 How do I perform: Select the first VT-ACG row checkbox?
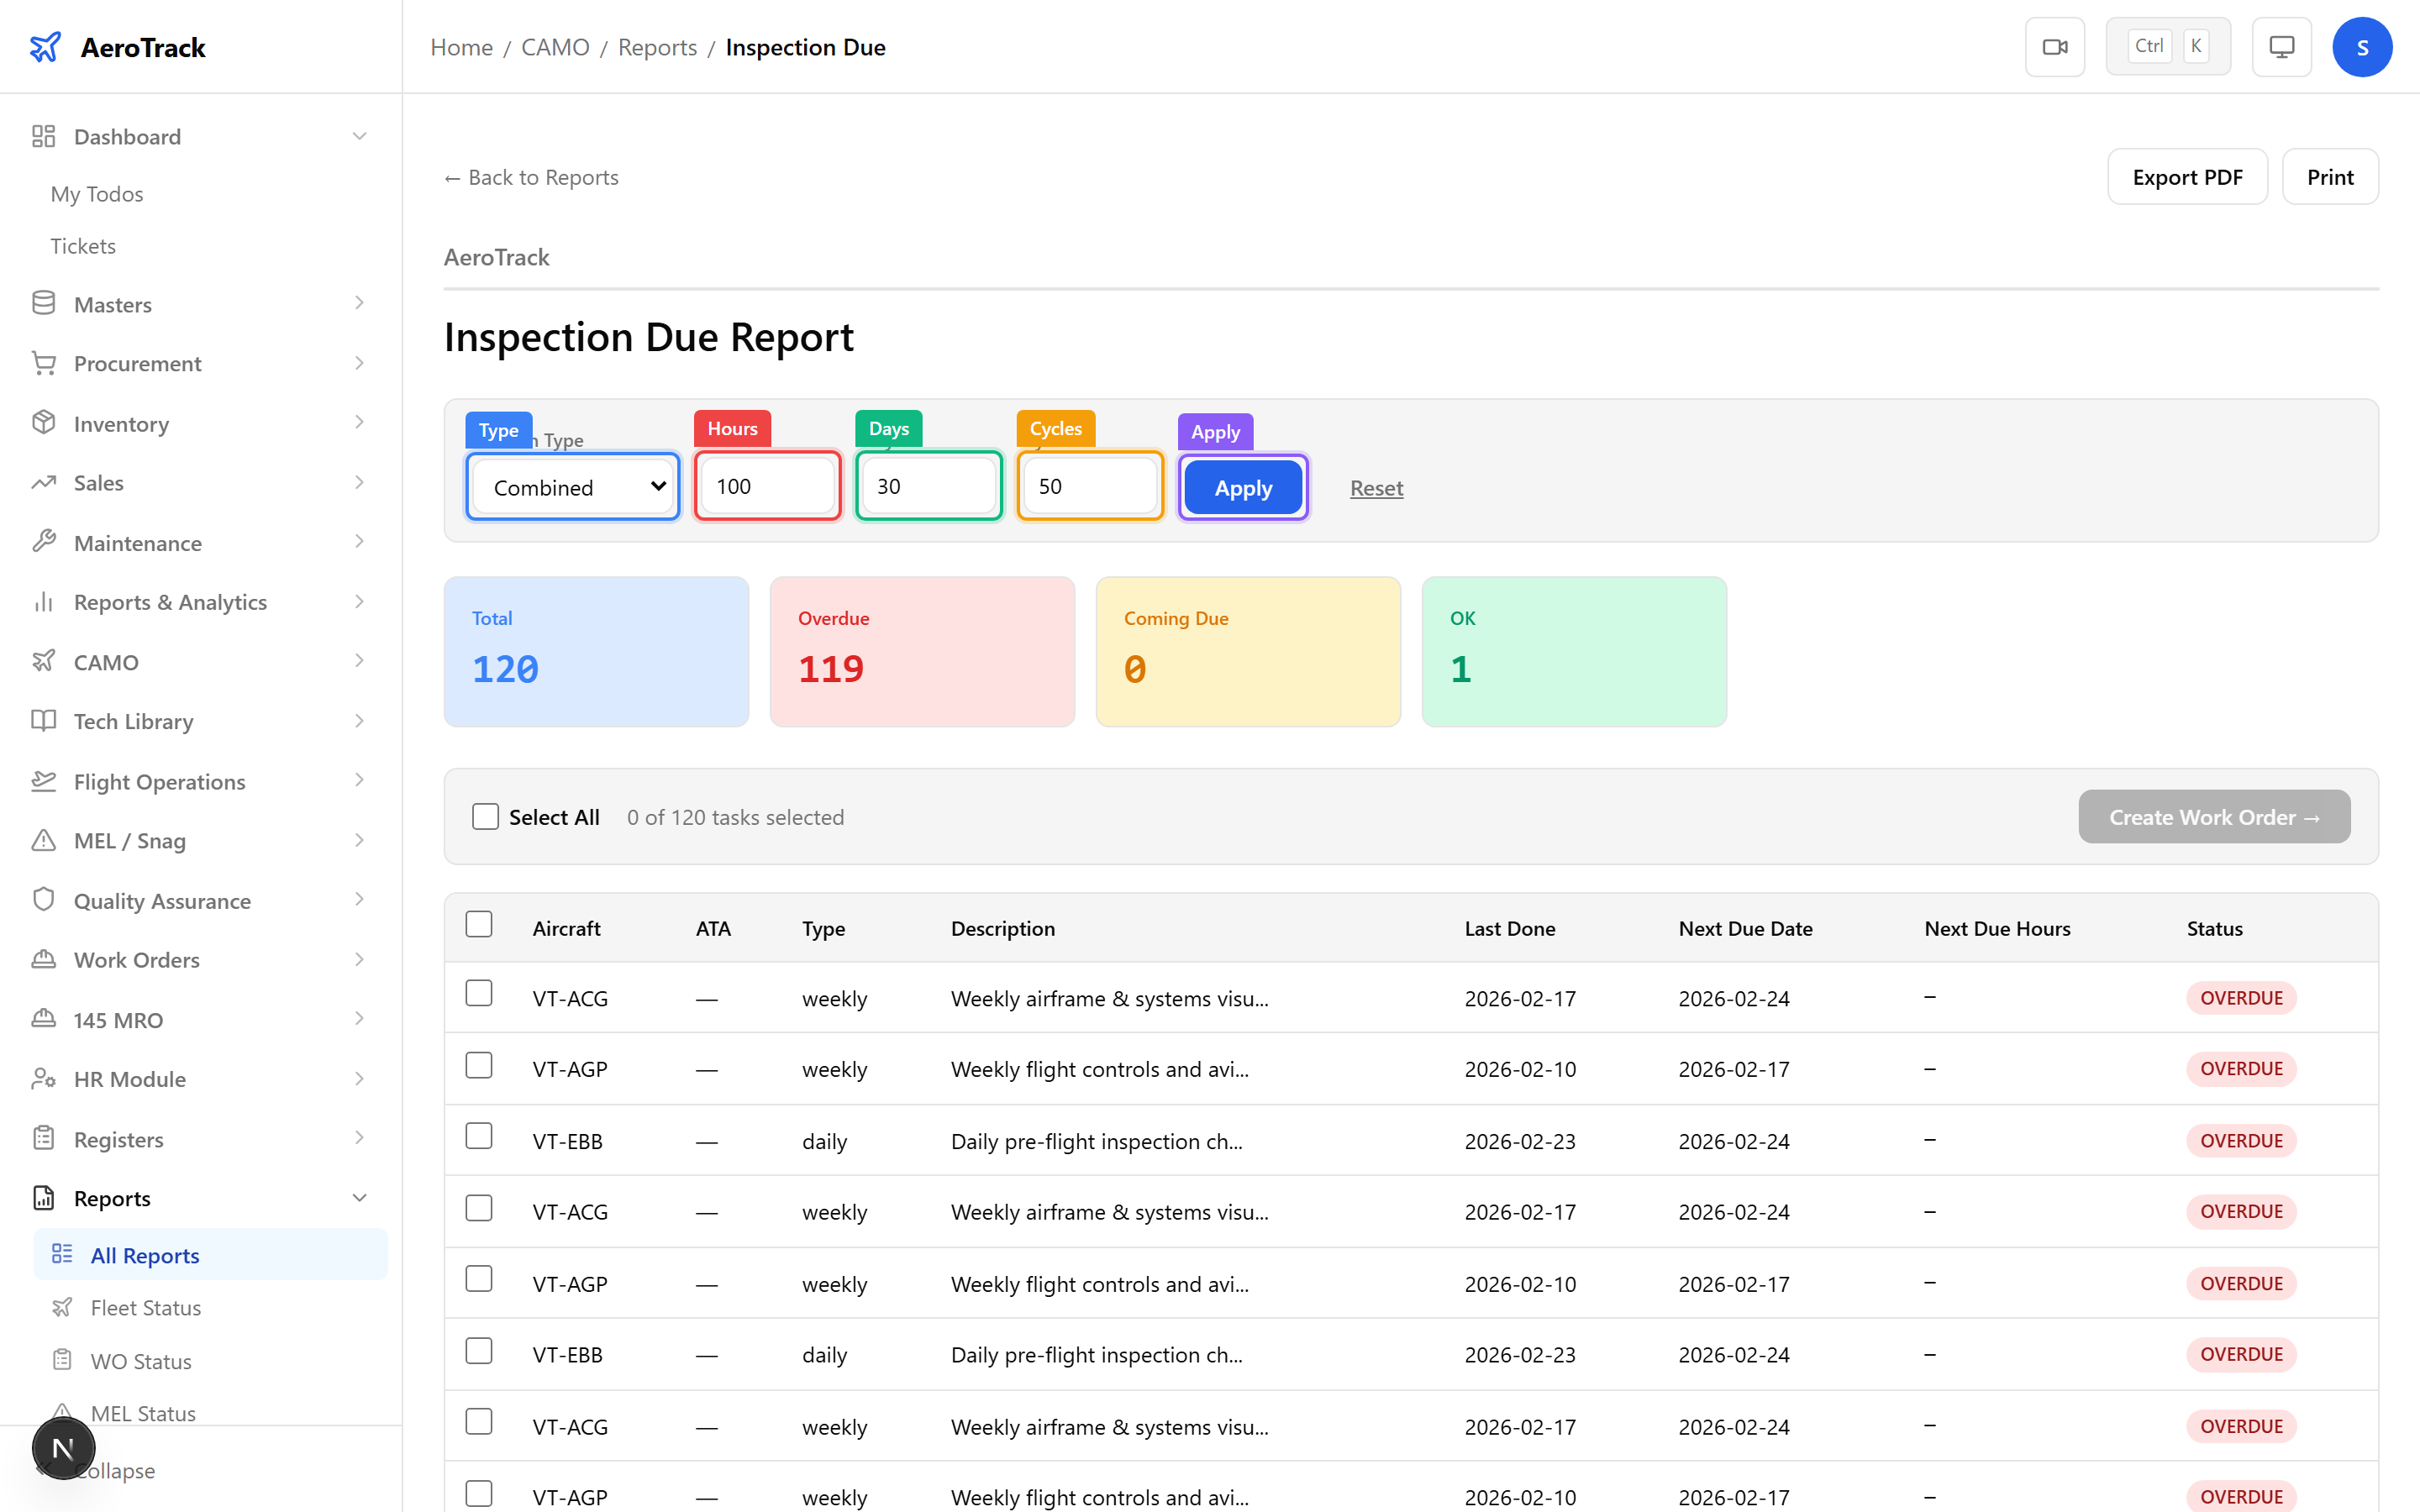point(479,993)
